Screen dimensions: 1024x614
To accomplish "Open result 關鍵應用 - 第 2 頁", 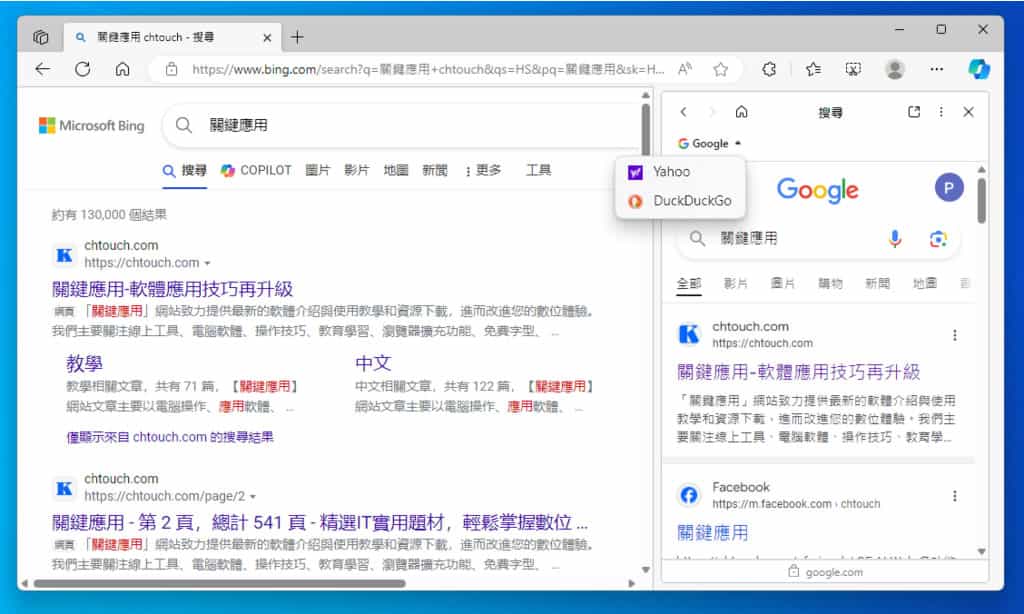I will pos(320,522).
